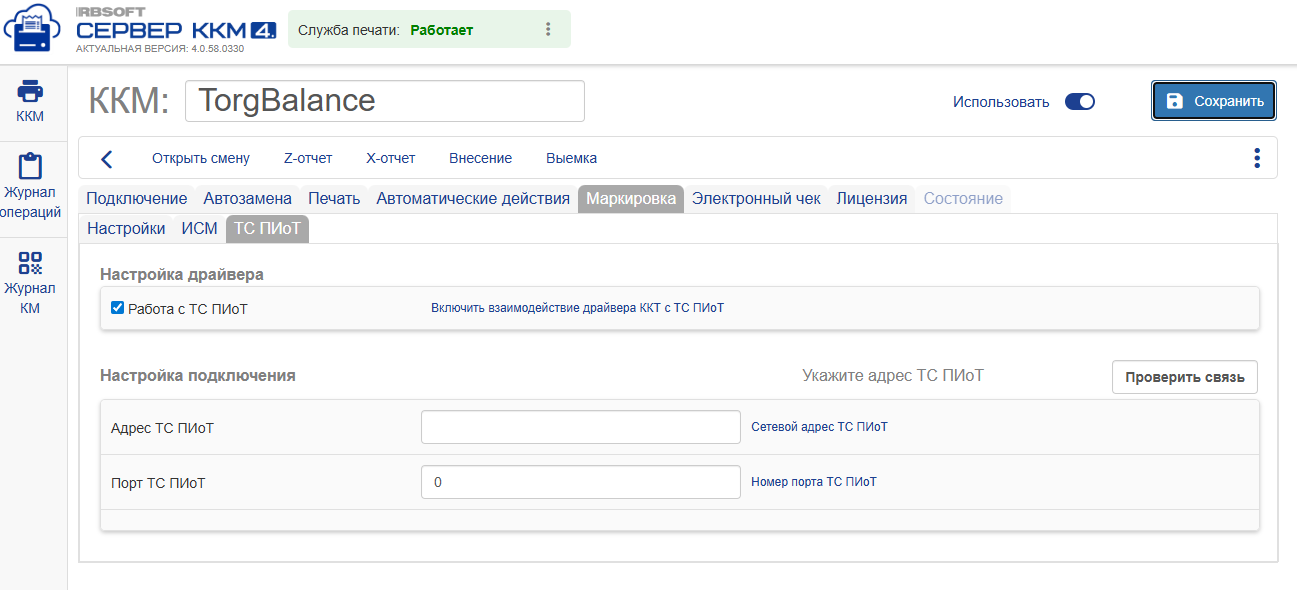Open the Журнал КМ QR-code icon
The height and width of the screenshot is (590, 1297).
(30, 262)
